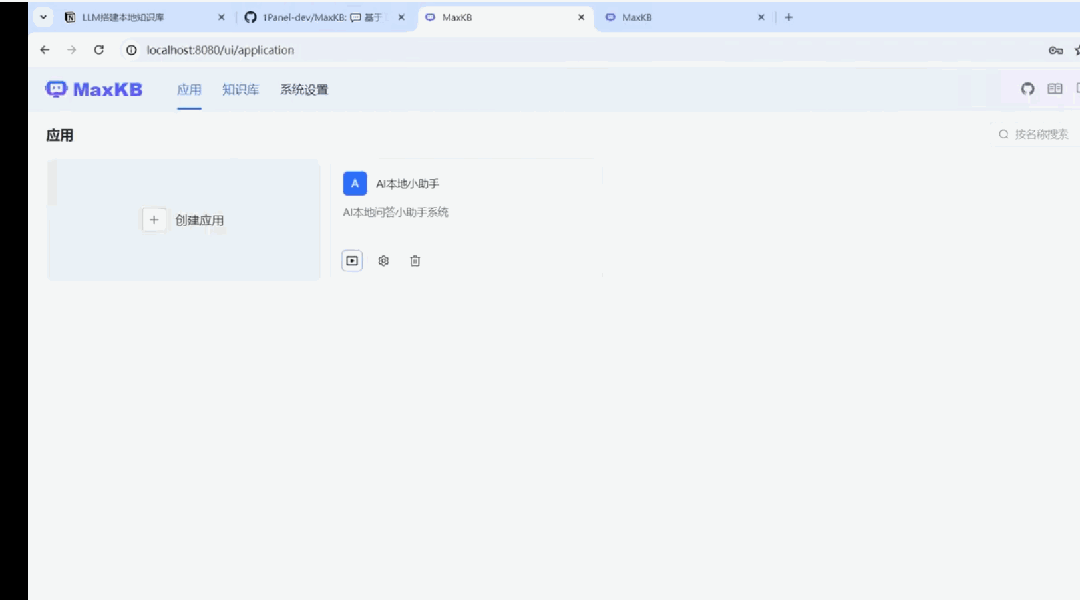Viewport: 1080px width, 600px height.
Task: Click description AI本地问答小助手系统
Action: click(x=395, y=212)
